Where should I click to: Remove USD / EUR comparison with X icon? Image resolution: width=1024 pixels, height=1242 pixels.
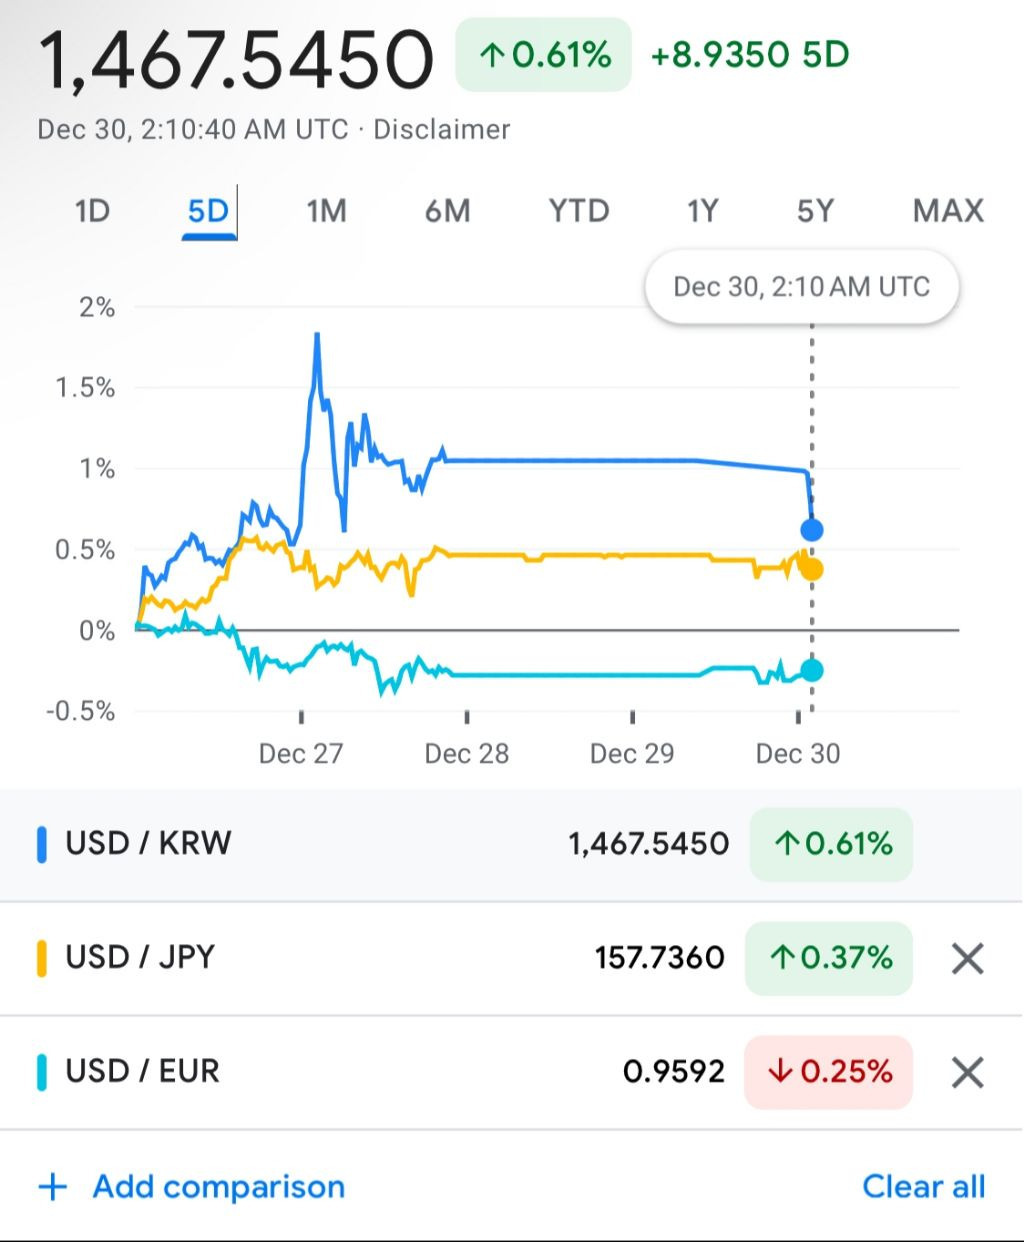pos(967,1072)
